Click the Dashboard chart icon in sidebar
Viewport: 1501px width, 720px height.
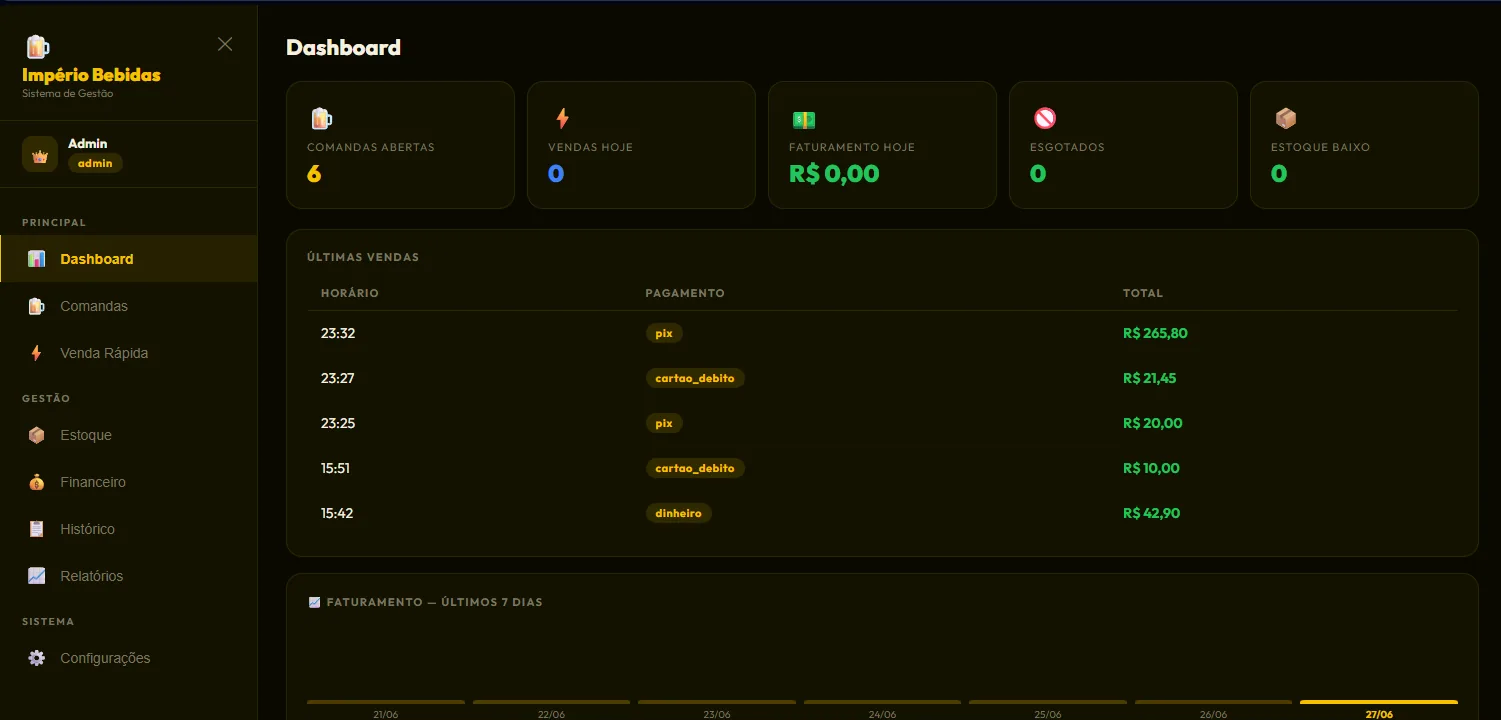tap(37, 259)
